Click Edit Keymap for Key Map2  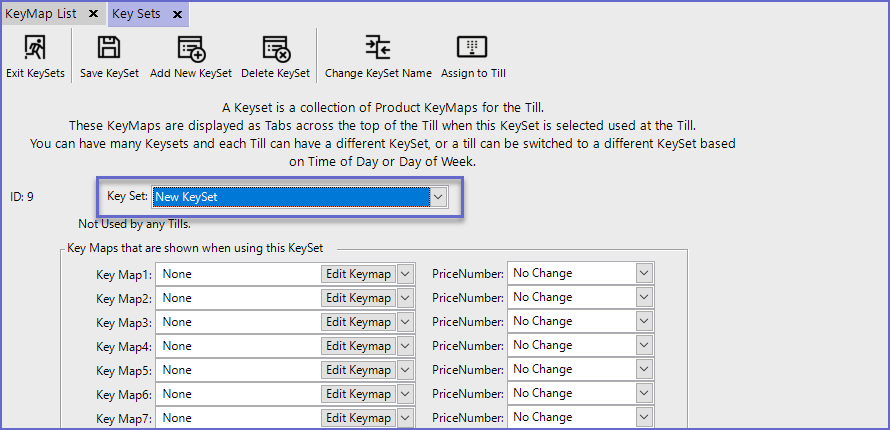click(358, 297)
